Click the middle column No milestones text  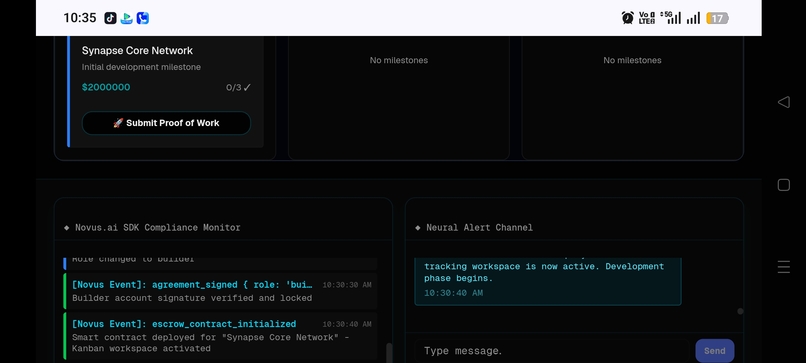click(399, 60)
